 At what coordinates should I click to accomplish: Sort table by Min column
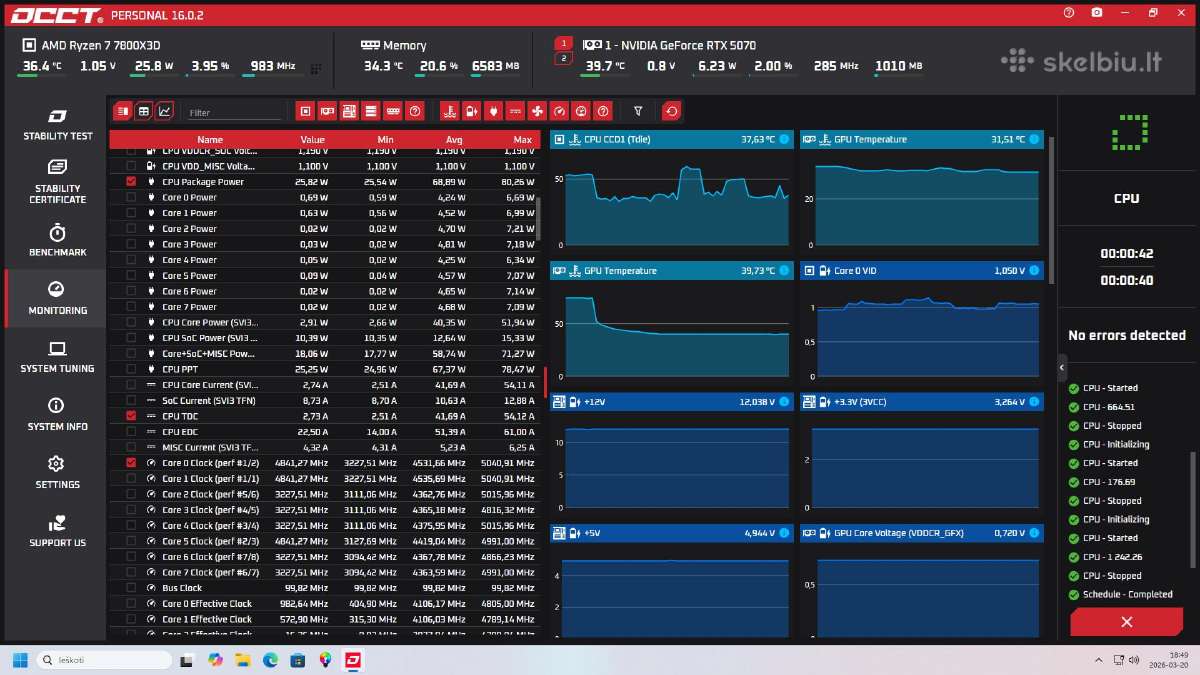(387, 140)
